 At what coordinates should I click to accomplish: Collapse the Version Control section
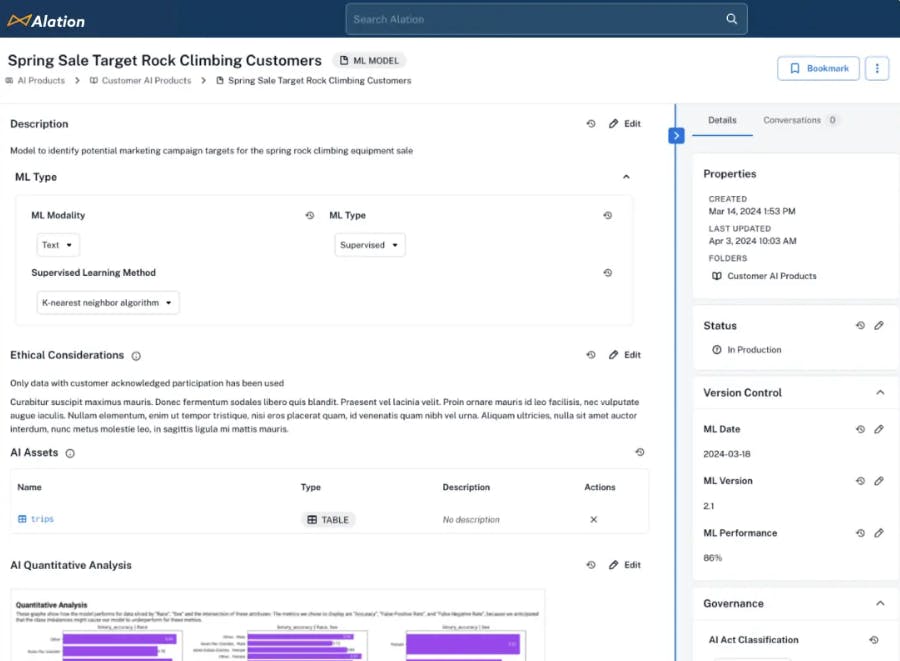880,393
